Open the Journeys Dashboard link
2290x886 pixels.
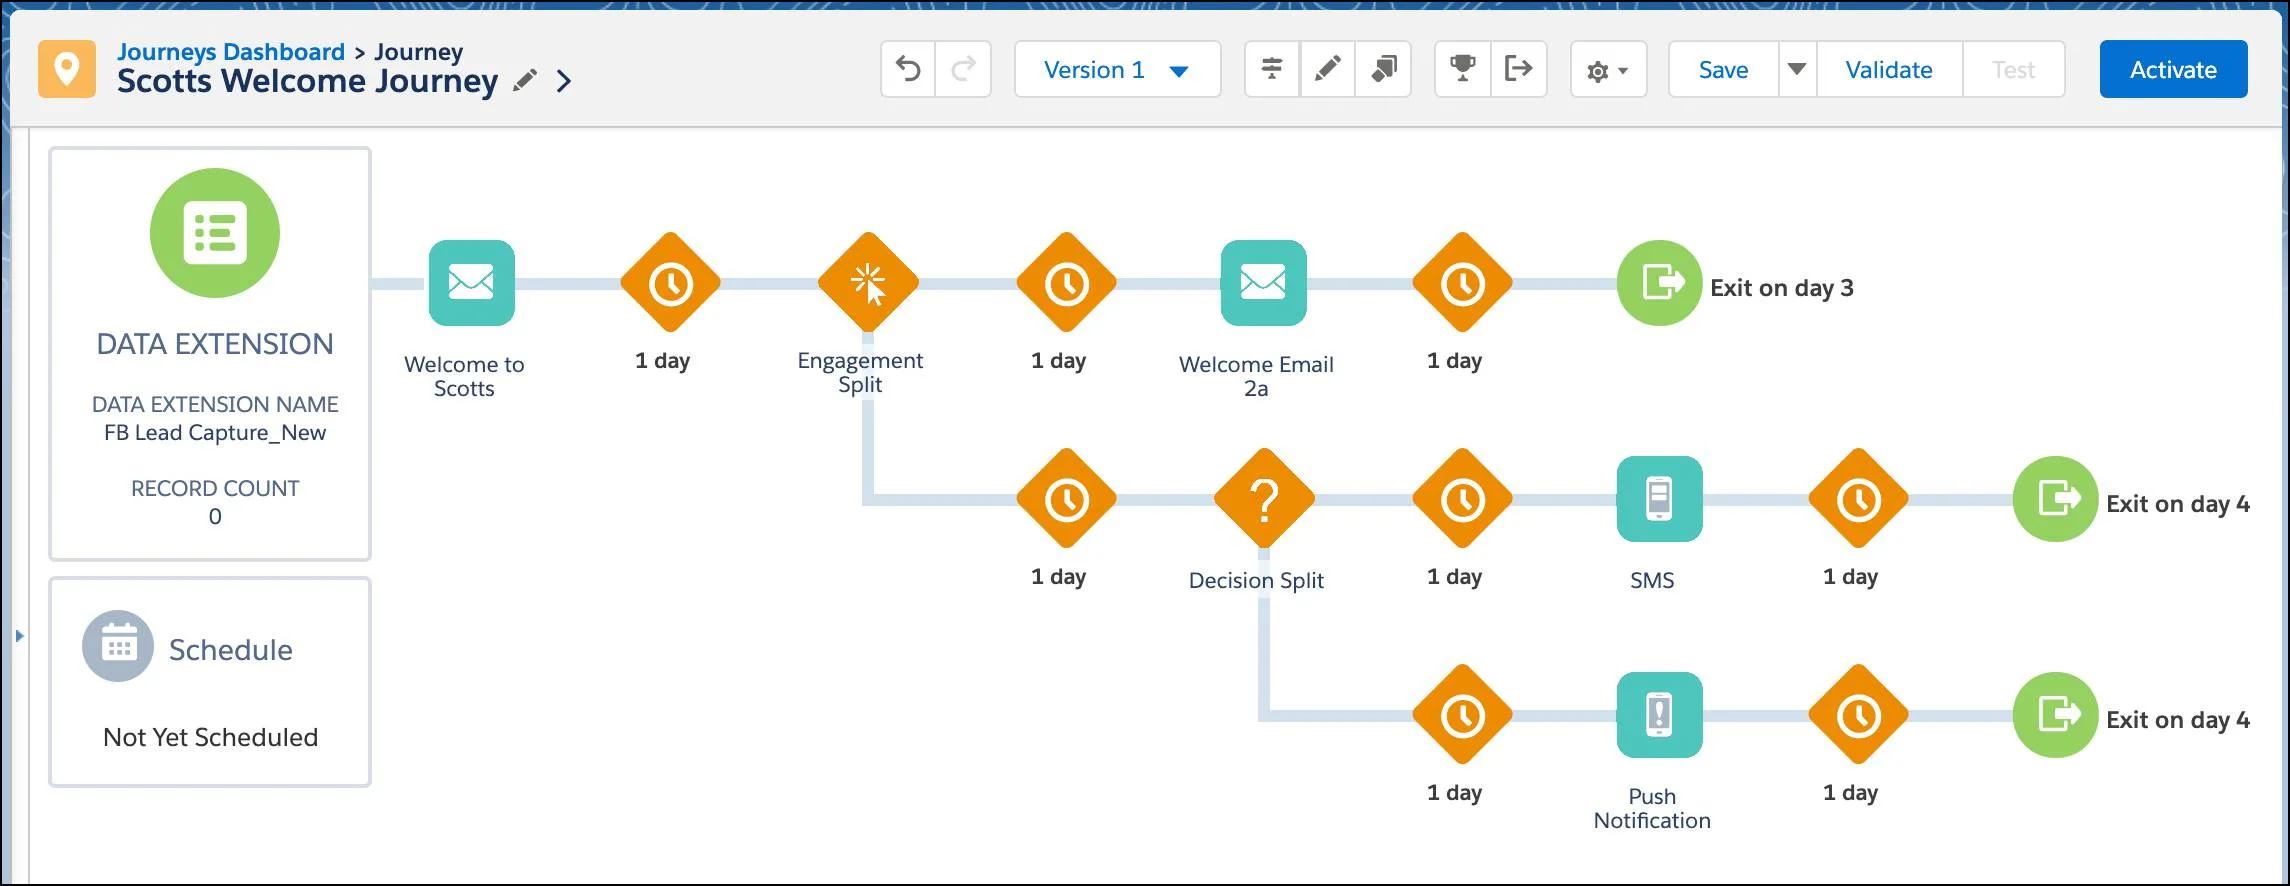pyautogui.click(x=231, y=51)
